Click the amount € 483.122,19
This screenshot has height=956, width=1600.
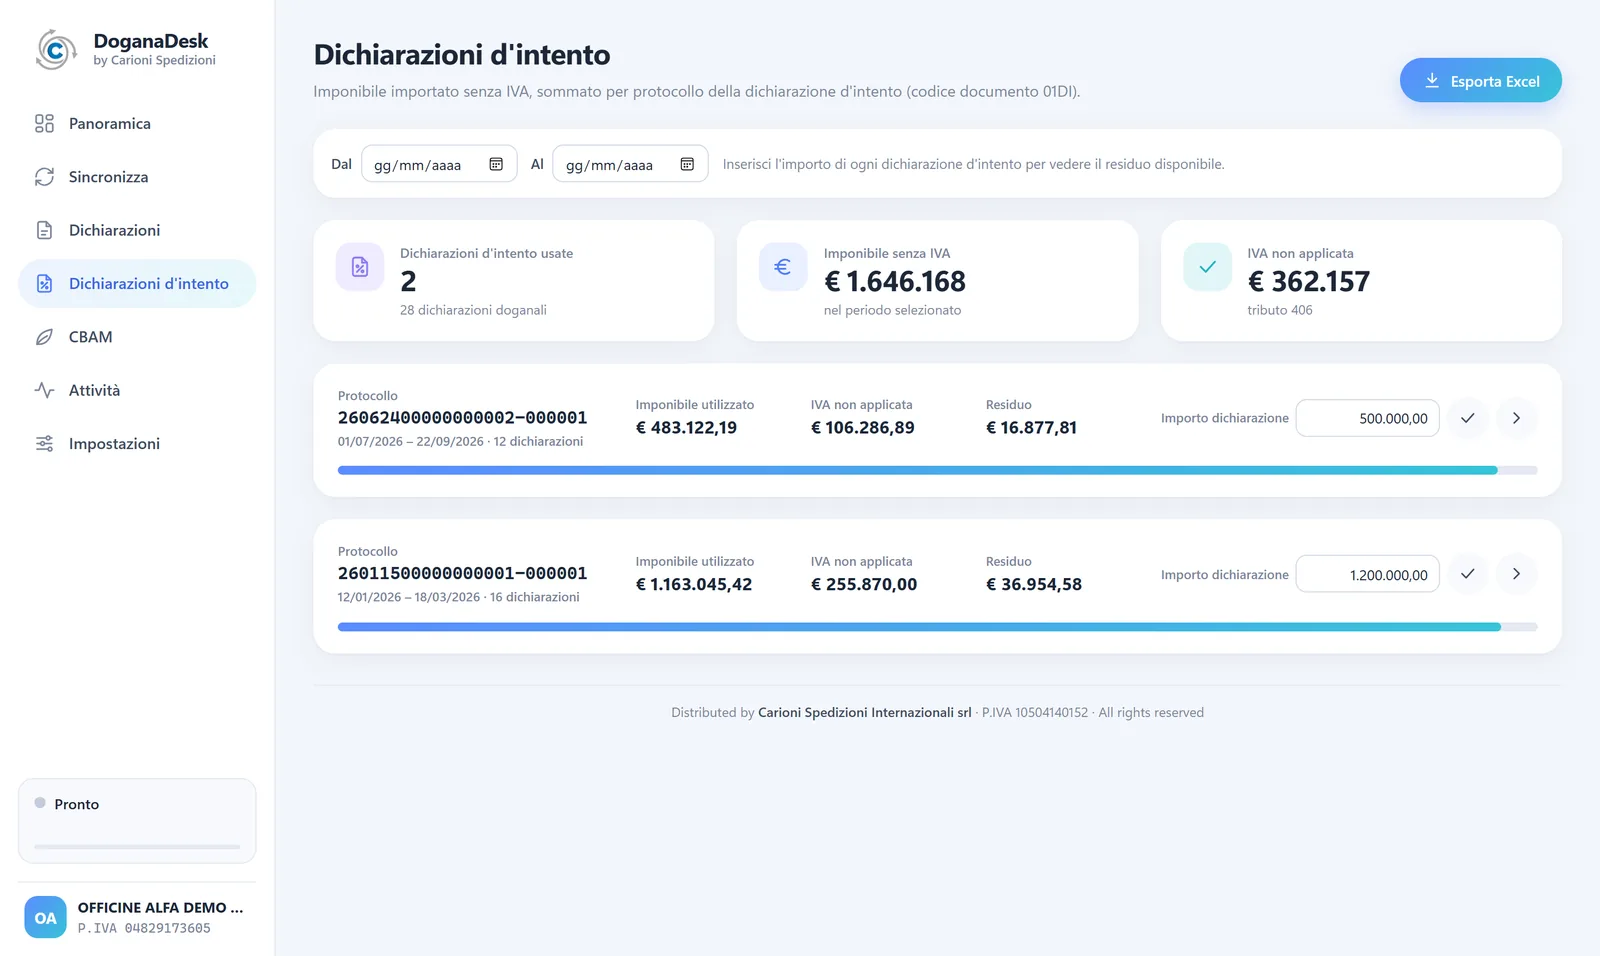[x=686, y=428]
